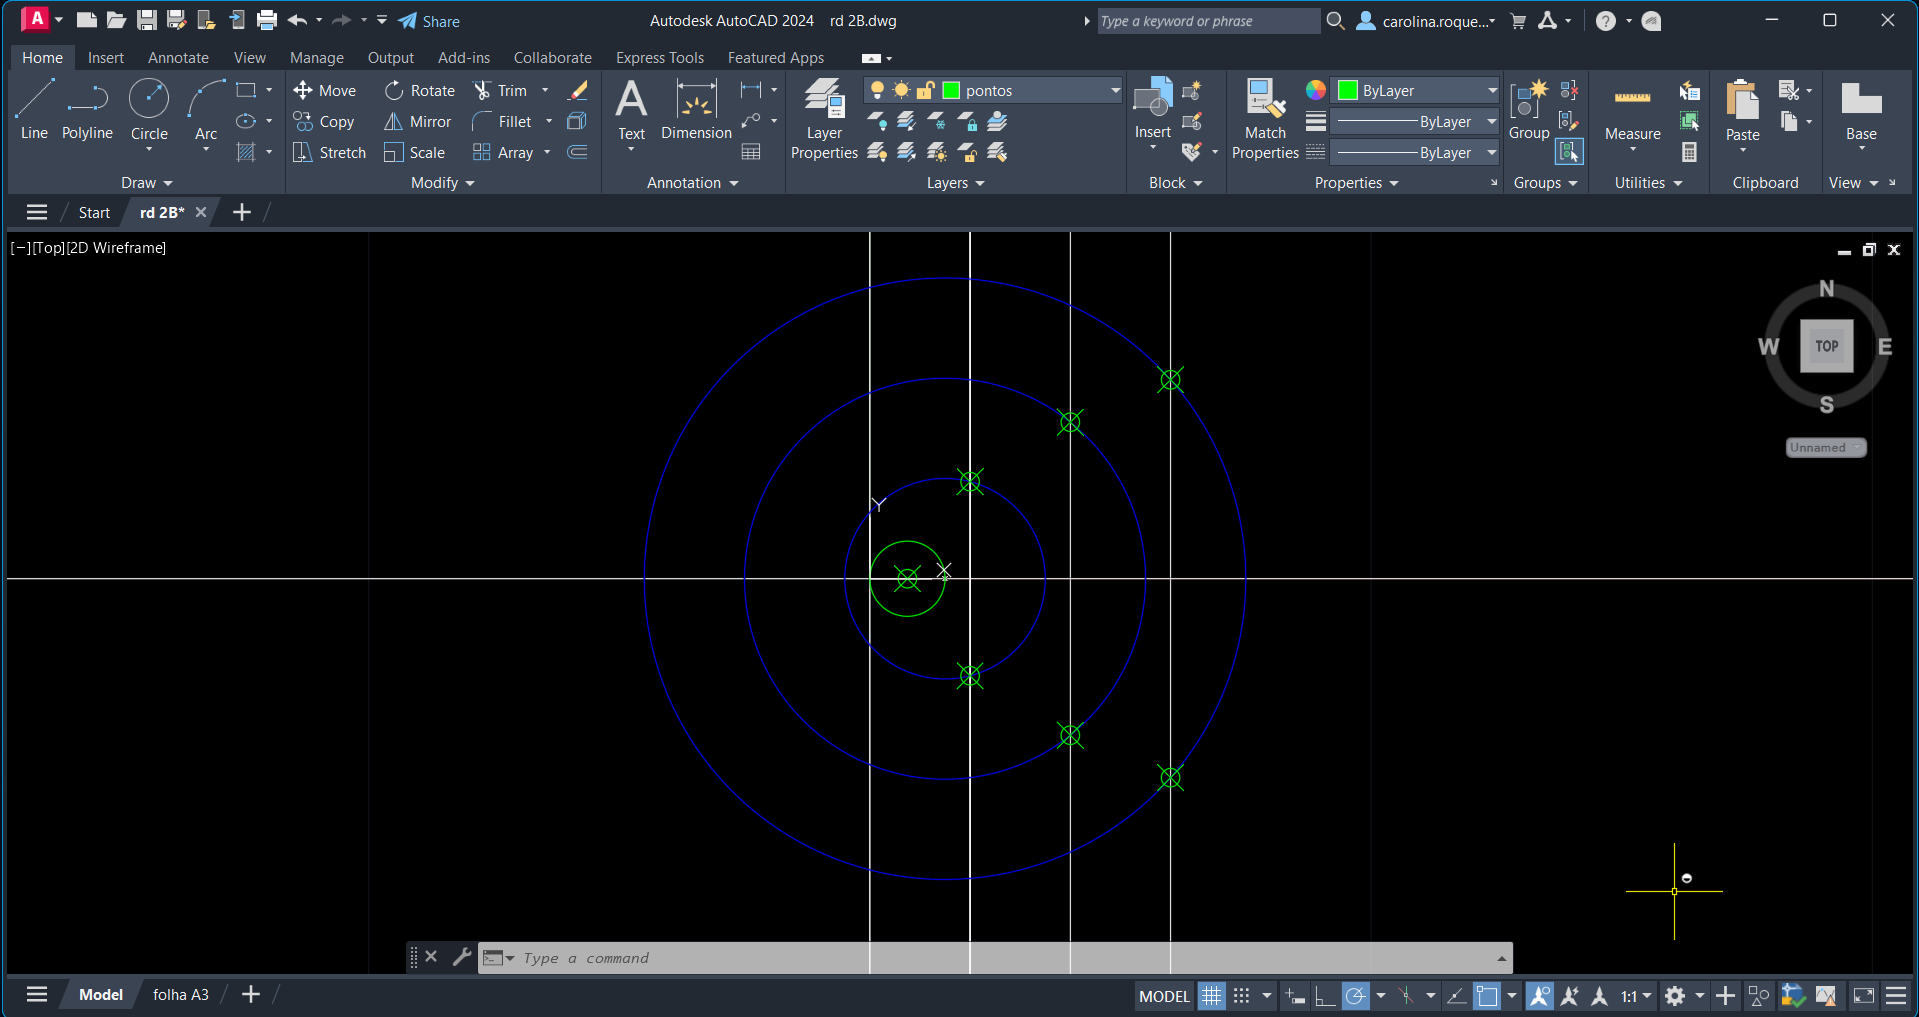Click the Erase tool icon
This screenshot has height=1017, width=1919.
click(578, 91)
